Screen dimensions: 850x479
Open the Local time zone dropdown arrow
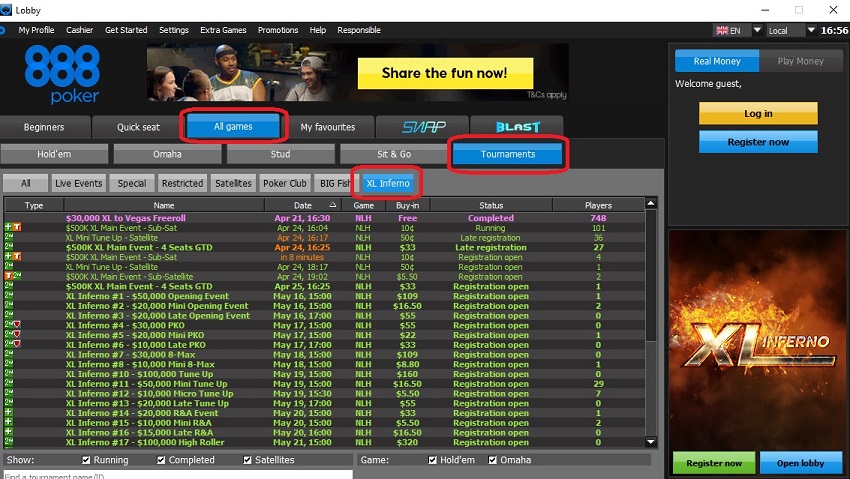(811, 30)
